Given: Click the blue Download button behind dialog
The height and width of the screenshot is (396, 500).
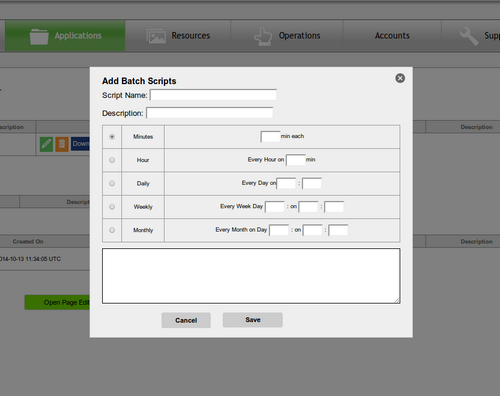Looking at the screenshot, I should (80, 144).
